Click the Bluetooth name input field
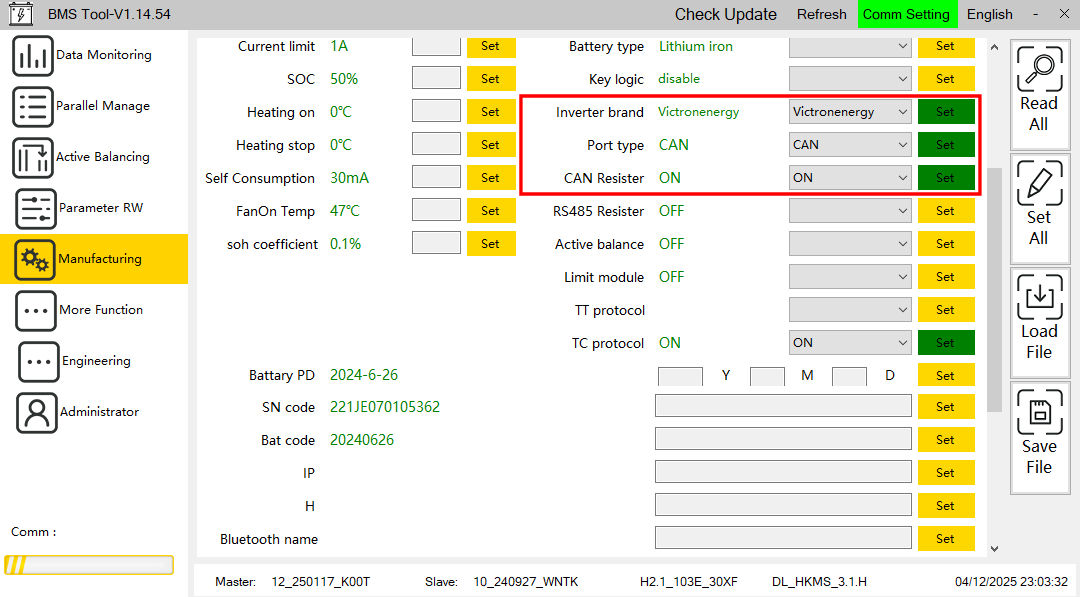 pyautogui.click(x=783, y=538)
